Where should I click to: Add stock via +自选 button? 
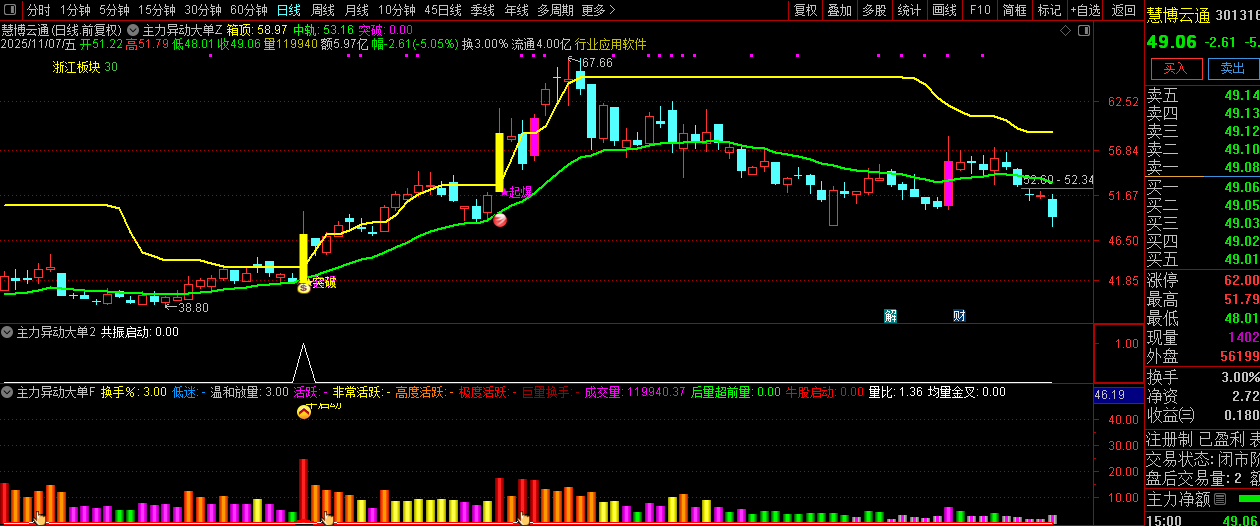coord(1085,10)
